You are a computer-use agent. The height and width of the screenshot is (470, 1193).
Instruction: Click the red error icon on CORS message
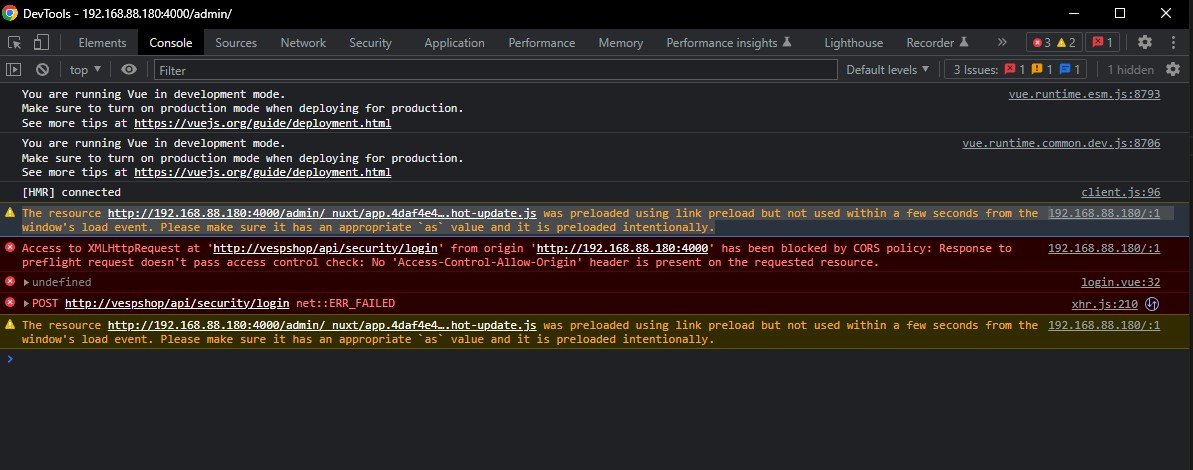(x=10, y=247)
